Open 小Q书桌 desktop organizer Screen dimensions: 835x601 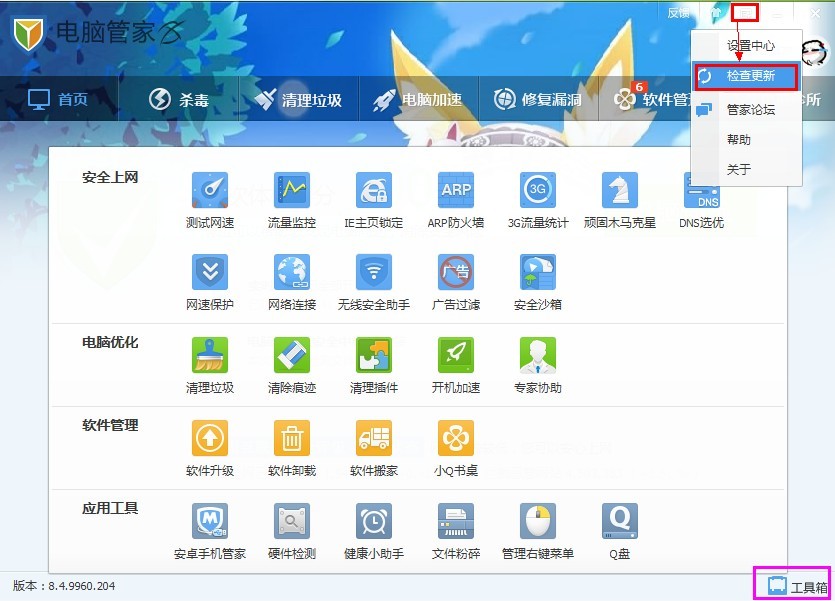tap(456, 448)
